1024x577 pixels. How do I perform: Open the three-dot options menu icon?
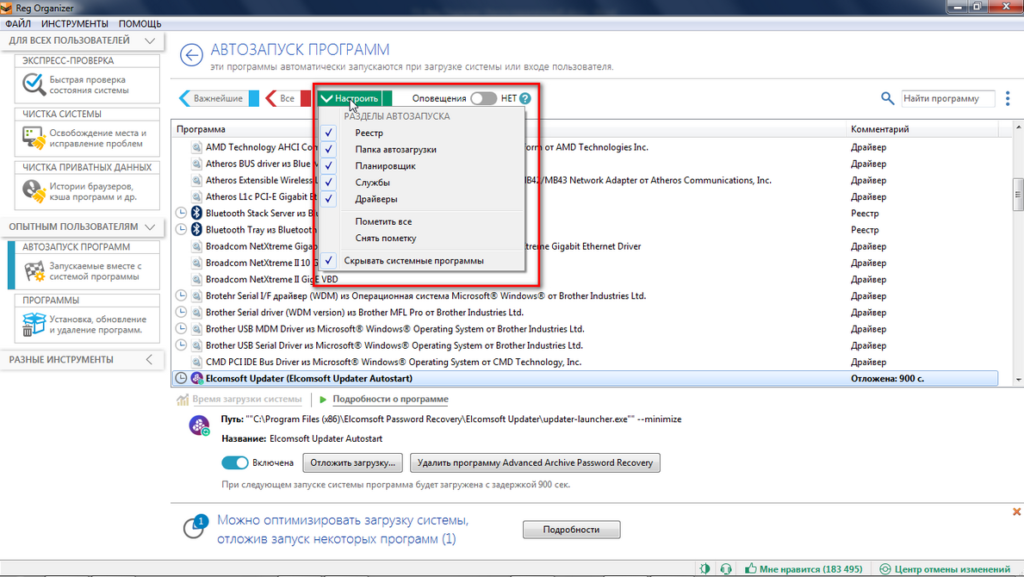coord(1005,99)
